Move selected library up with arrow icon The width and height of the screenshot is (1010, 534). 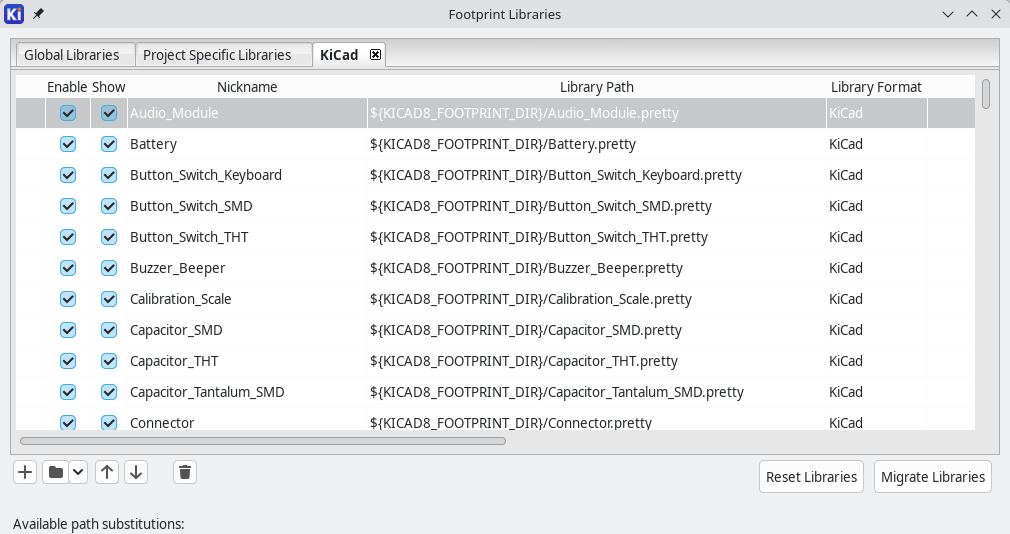coord(107,472)
